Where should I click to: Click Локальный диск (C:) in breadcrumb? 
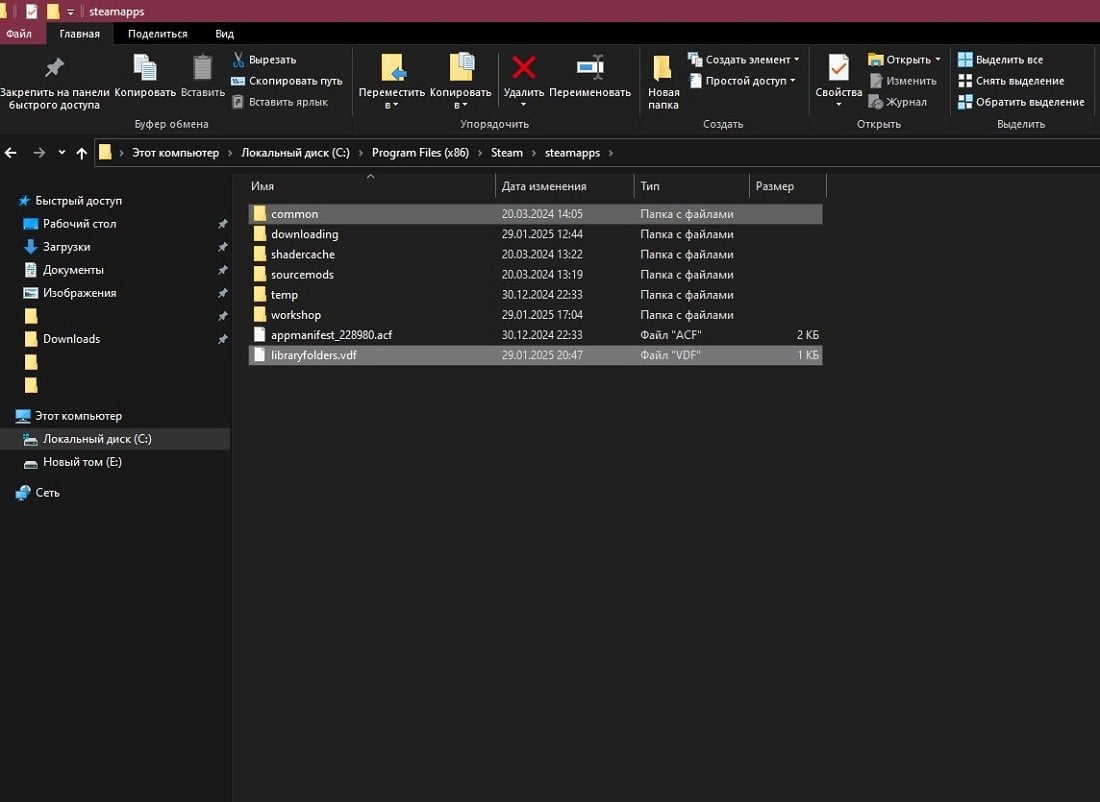pyautogui.click(x=295, y=152)
